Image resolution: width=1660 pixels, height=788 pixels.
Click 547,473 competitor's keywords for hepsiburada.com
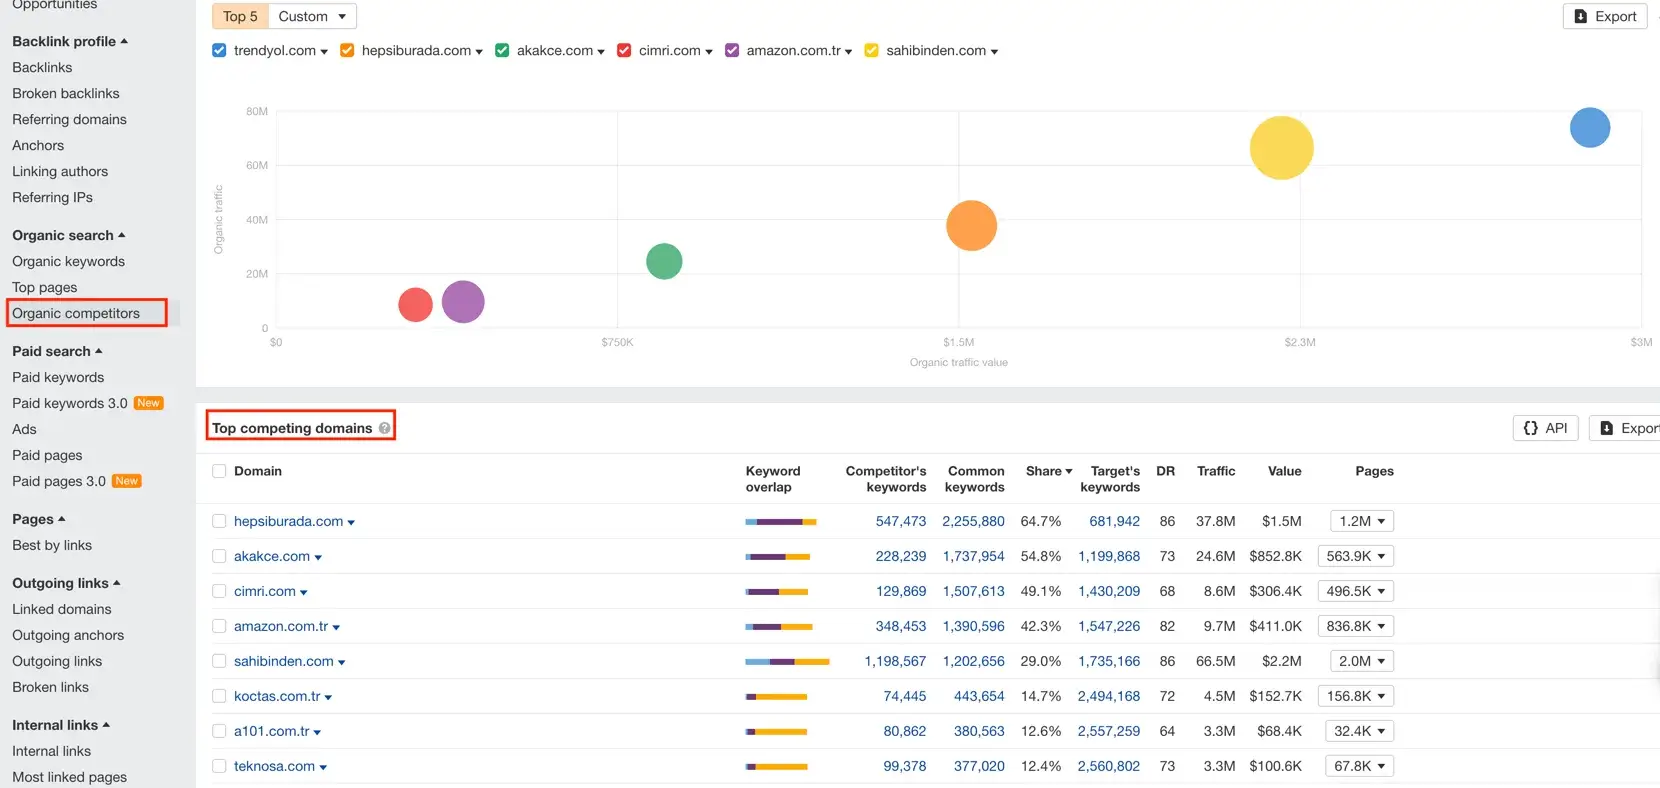tap(900, 521)
